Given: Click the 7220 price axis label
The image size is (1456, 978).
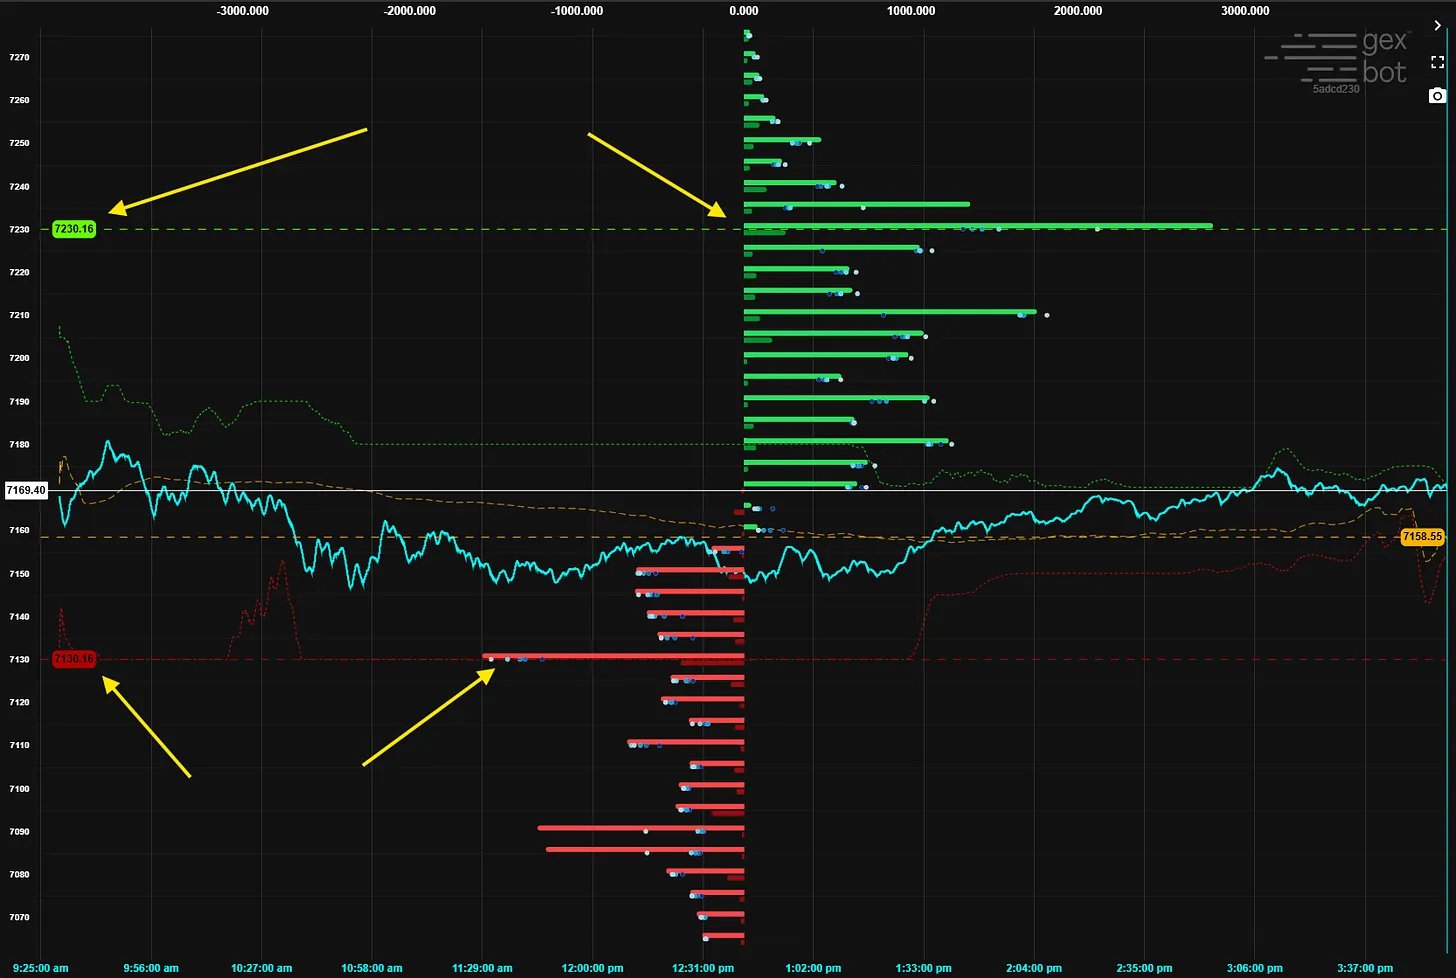Looking at the screenshot, I should click(x=19, y=272).
